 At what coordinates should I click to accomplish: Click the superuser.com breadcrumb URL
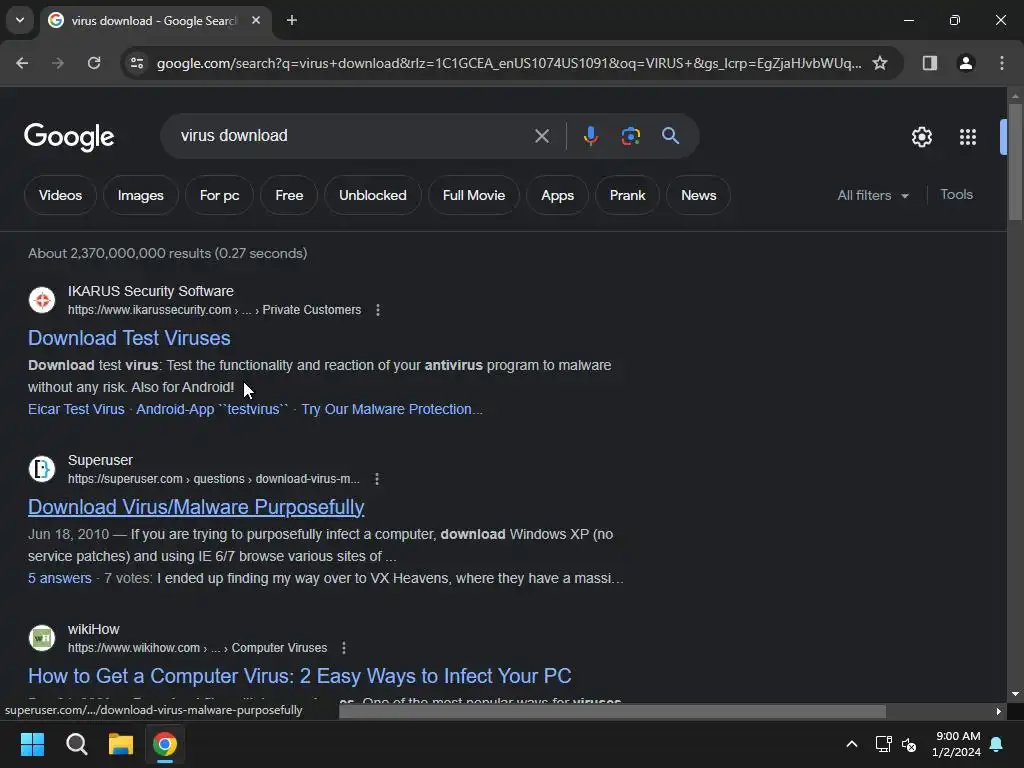(214, 479)
